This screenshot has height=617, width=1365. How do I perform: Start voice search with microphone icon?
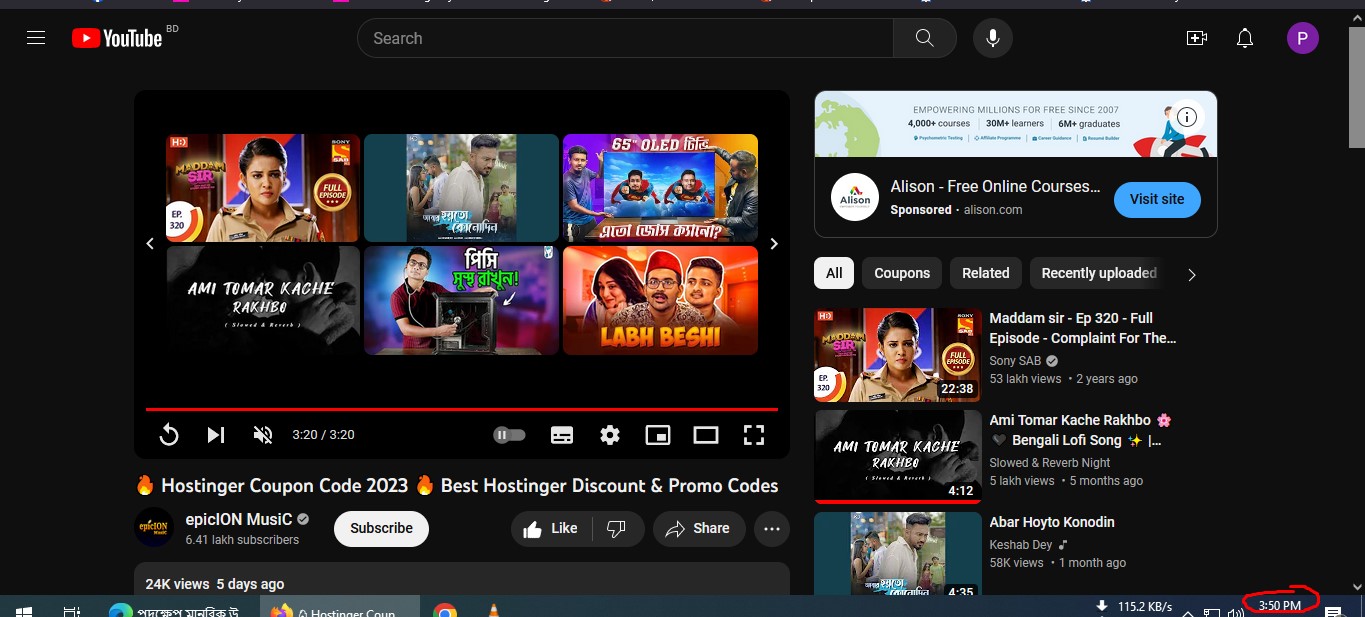click(x=992, y=38)
